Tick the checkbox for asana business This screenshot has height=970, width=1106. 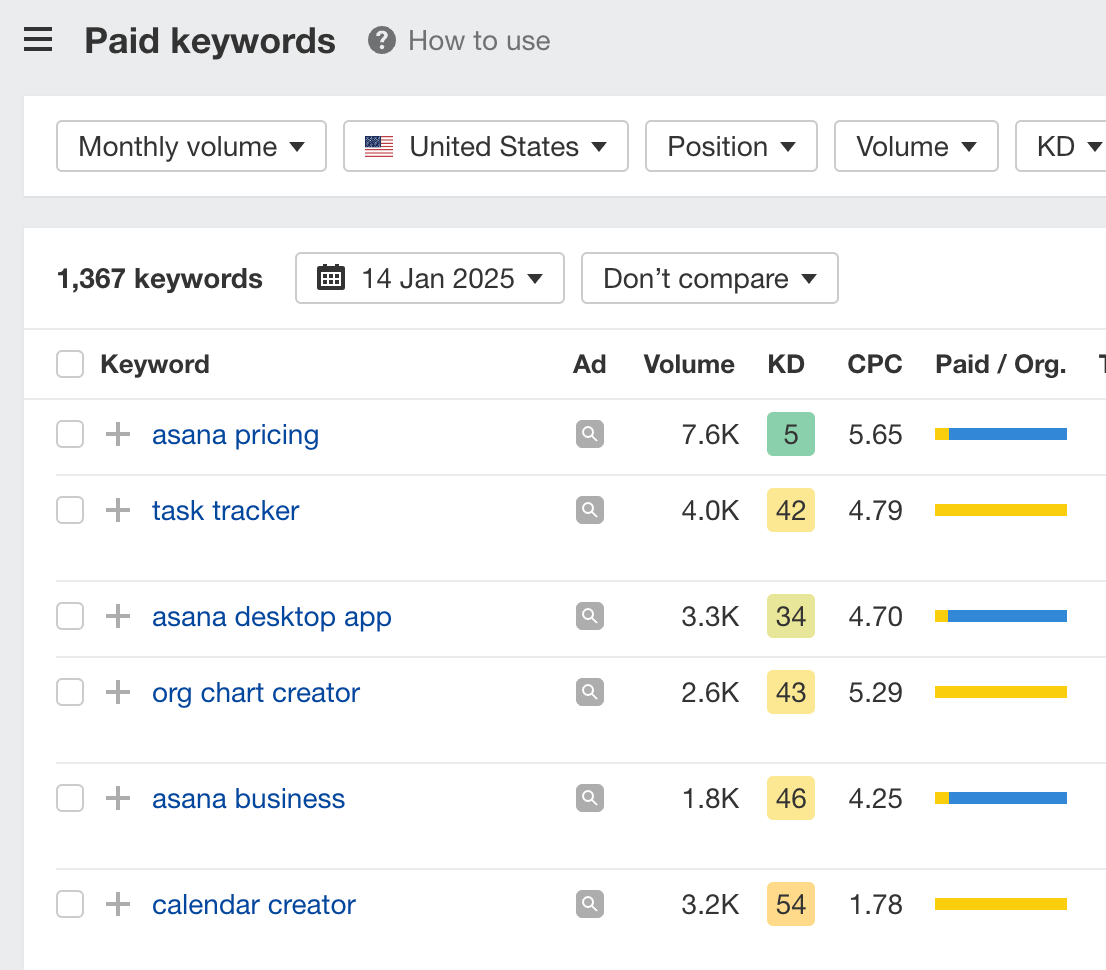(x=69, y=798)
